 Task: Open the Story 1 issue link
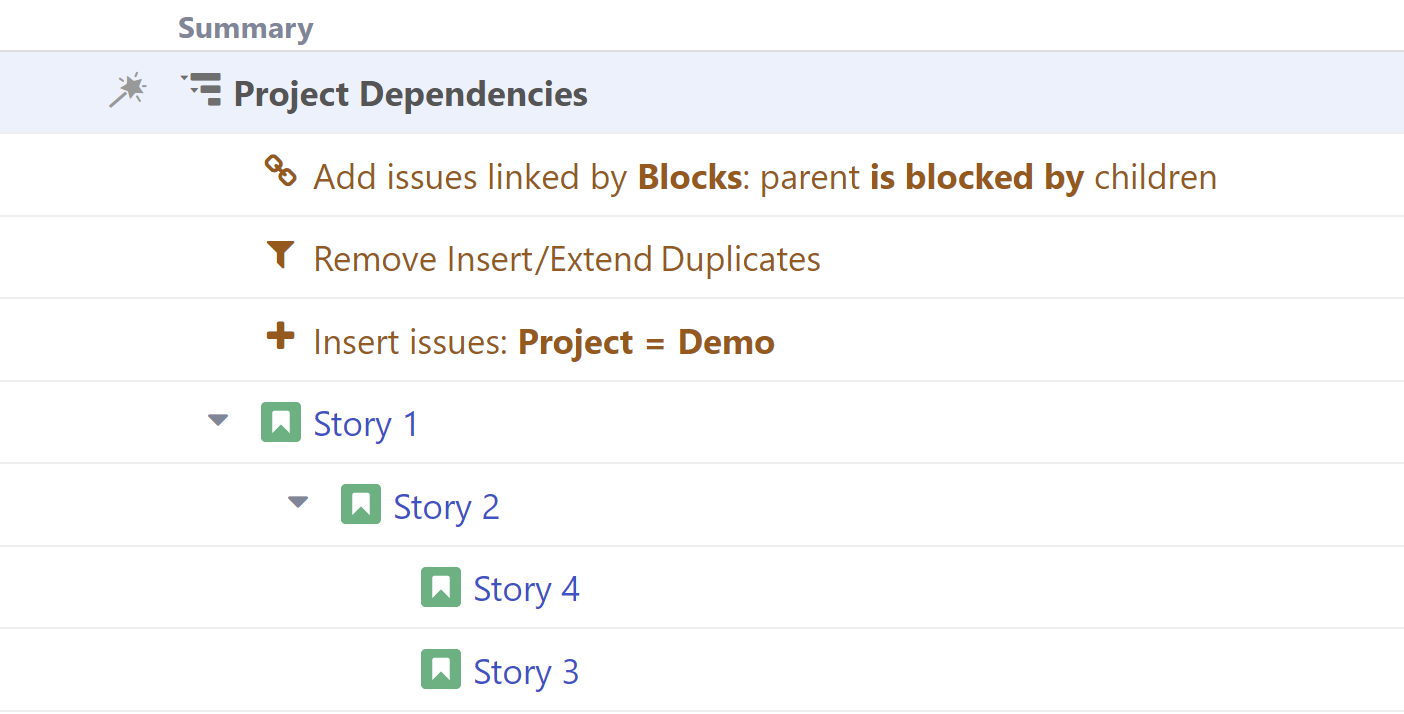tap(366, 424)
